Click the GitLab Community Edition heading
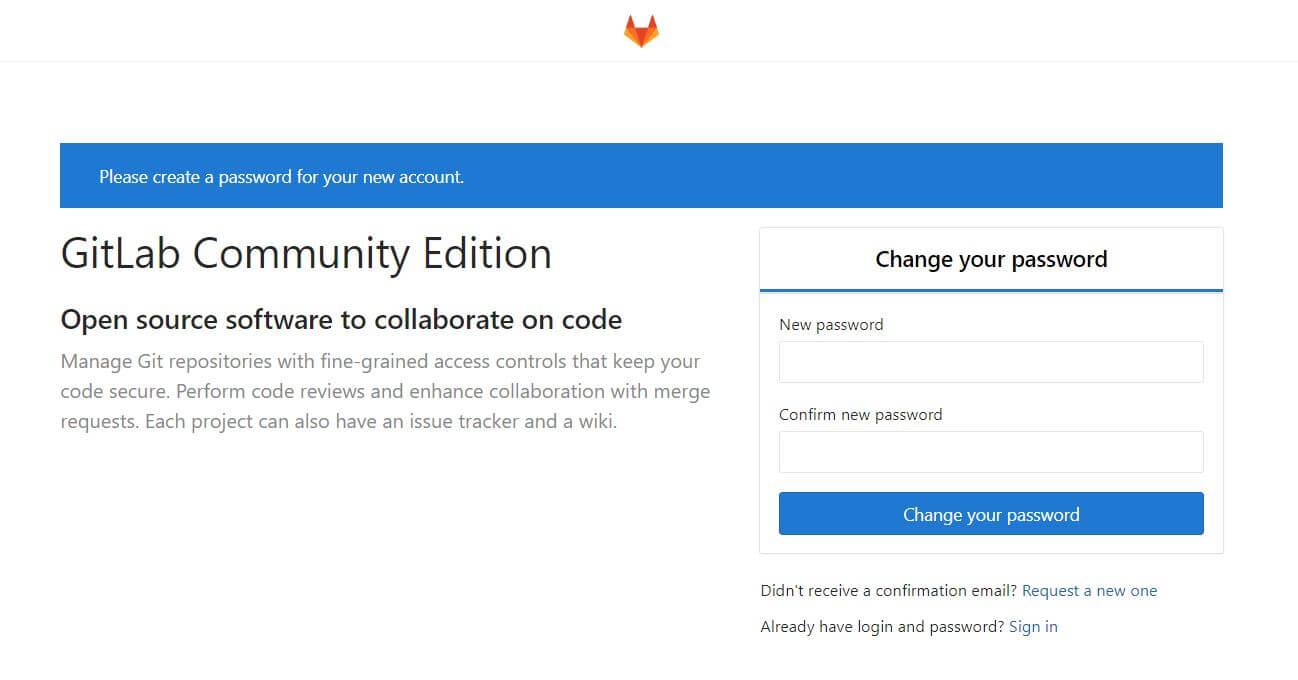The image size is (1298, 680). point(306,253)
